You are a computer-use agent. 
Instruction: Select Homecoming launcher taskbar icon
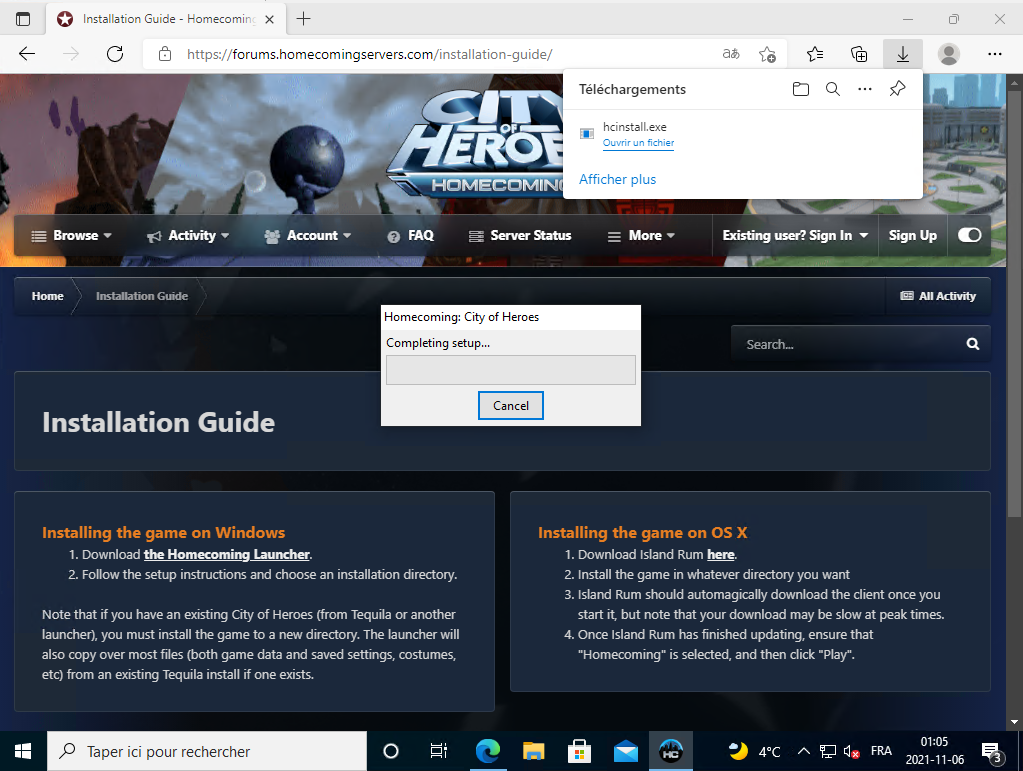pyautogui.click(x=671, y=751)
